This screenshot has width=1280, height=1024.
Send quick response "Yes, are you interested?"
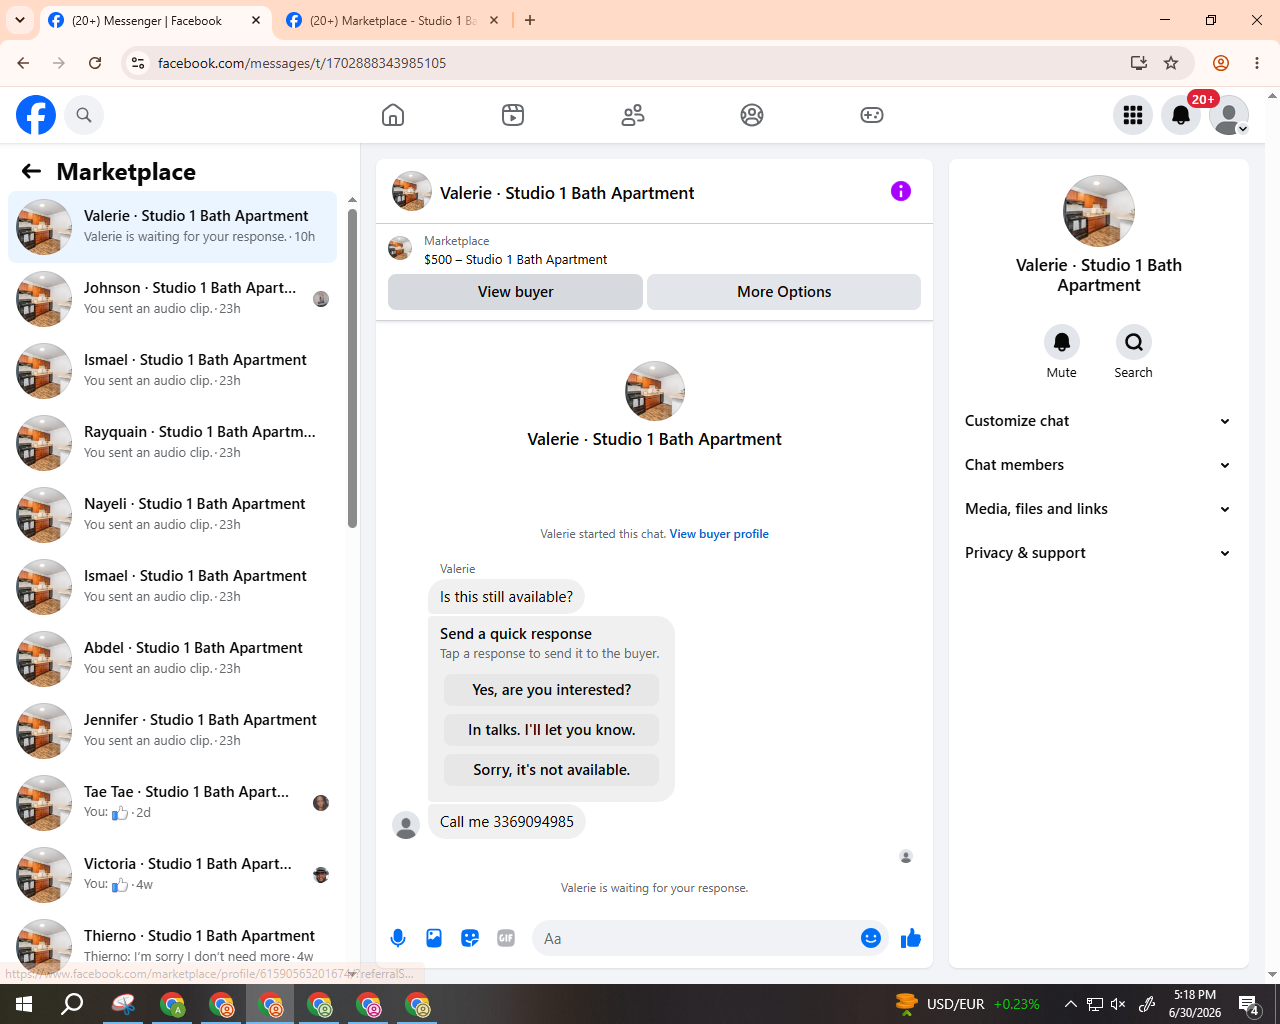coord(551,690)
